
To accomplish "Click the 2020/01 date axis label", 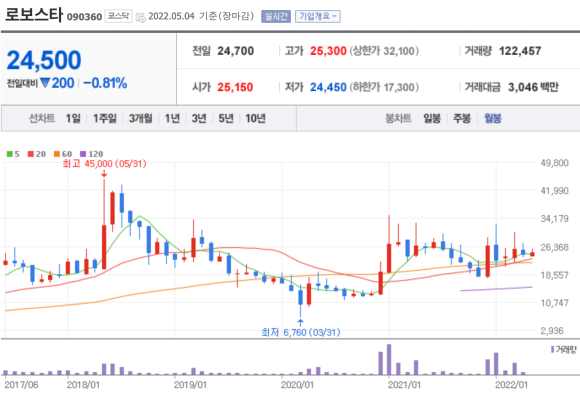I will tap(297, 385).
